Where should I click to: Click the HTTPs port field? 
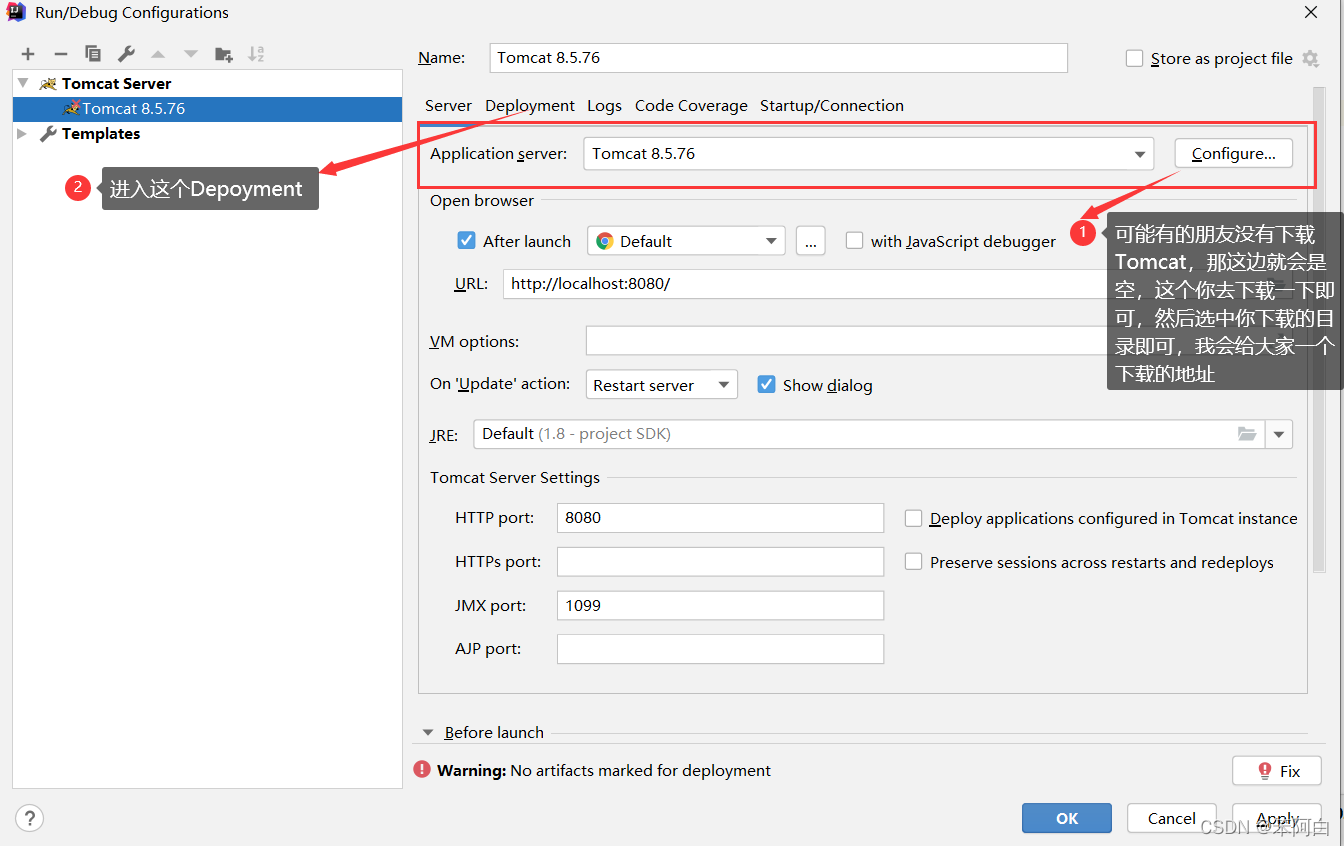(x=720, y=562)
